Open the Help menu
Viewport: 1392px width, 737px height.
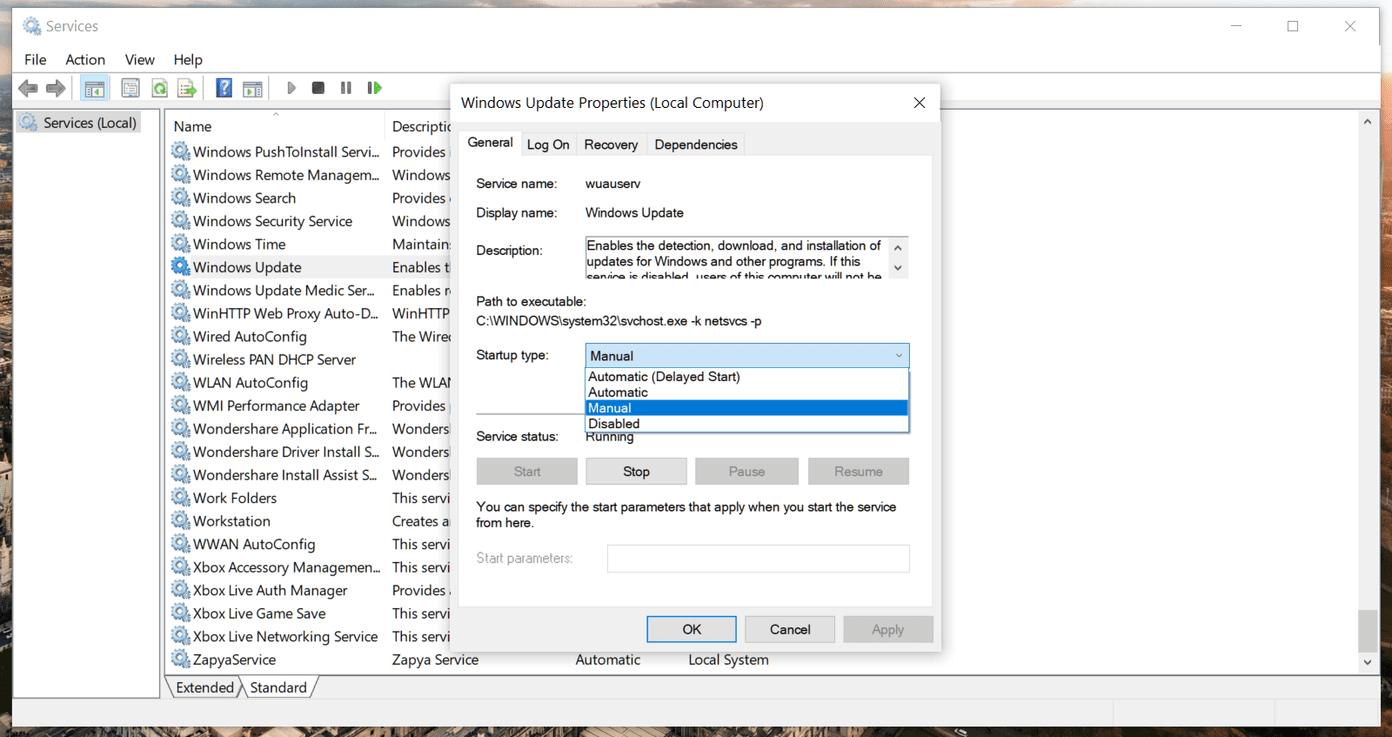pyautogui.click(x=188, y=60)
